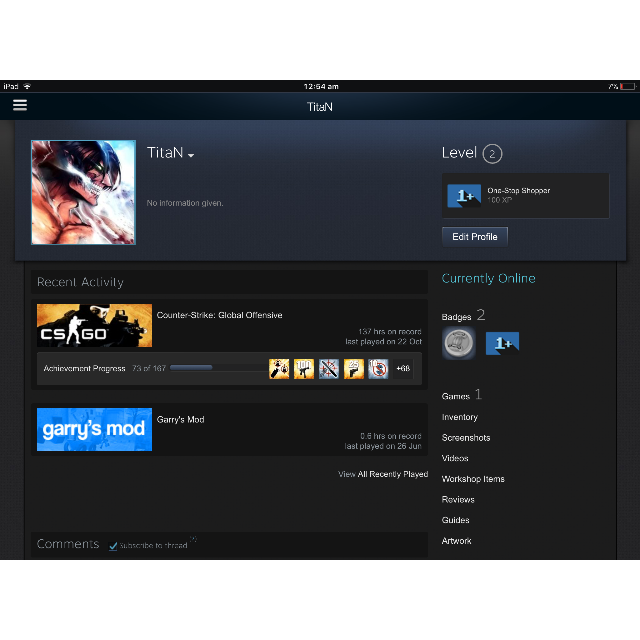
Task: Click the first CS:GO achievement icon
Action: pos(279,369)
